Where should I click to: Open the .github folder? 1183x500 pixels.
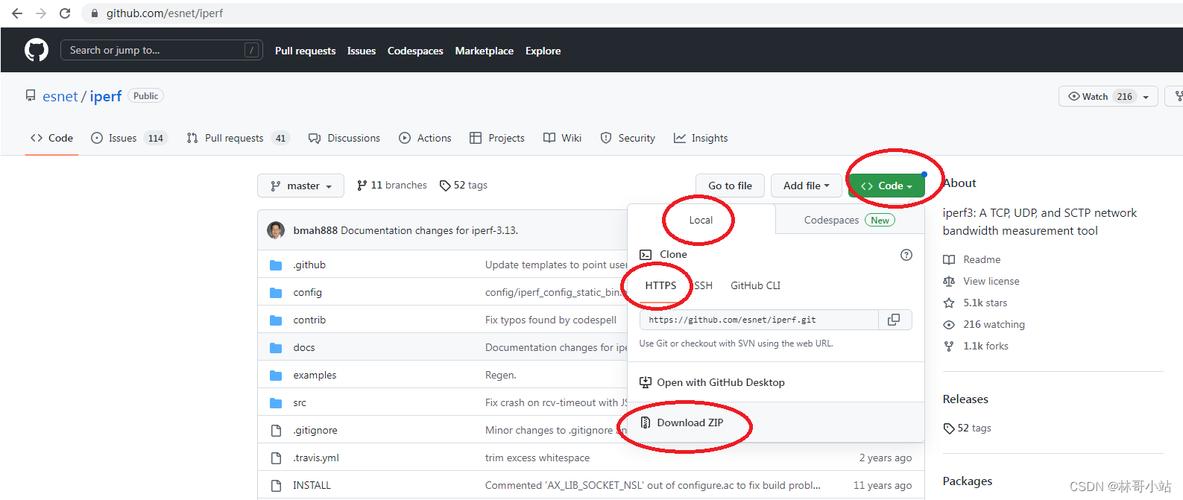click(x=309, y=265)
